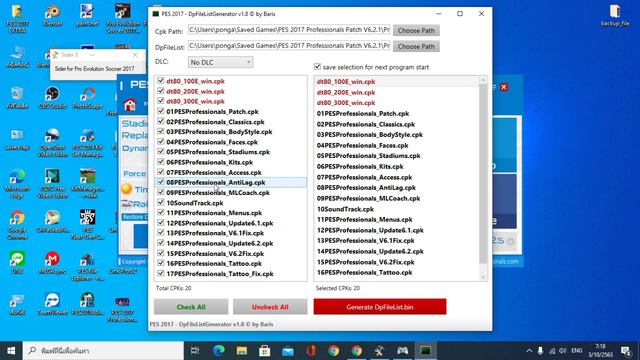Open Task View from taskbar
This screenshot has height=360, width=640.
click(x=195, y=351)
